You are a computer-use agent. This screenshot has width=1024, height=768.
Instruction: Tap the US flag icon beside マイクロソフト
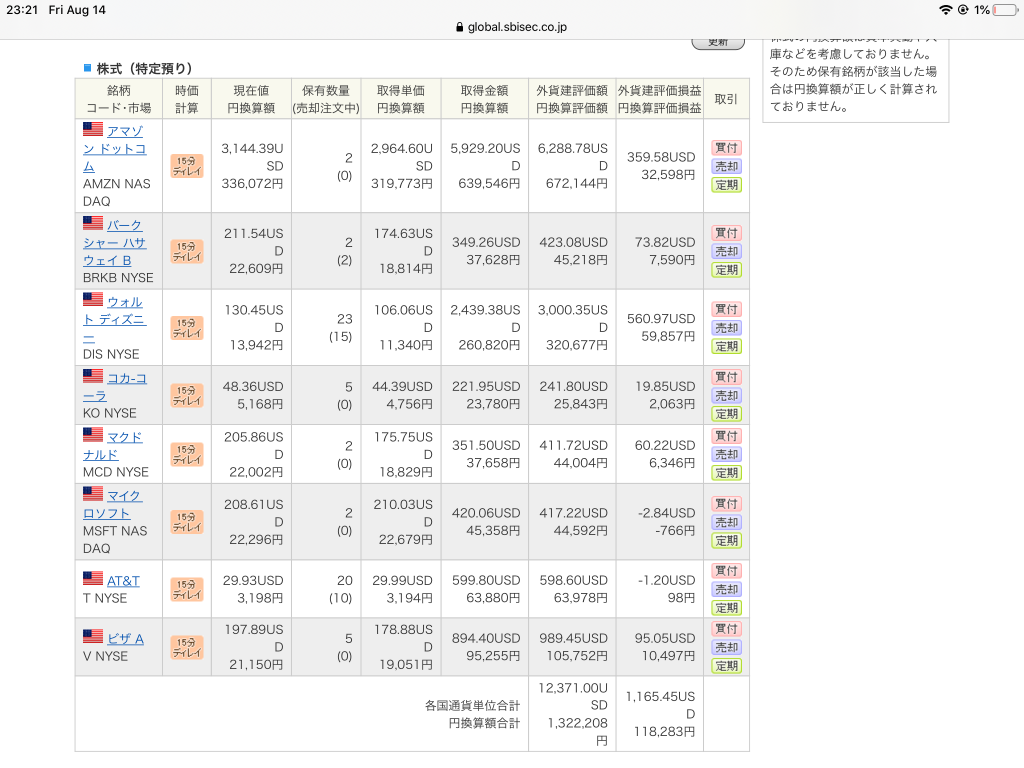[93, 494]
